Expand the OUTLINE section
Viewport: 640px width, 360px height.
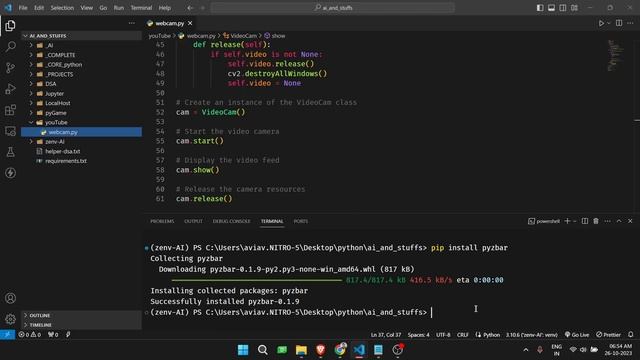point(82,316)
